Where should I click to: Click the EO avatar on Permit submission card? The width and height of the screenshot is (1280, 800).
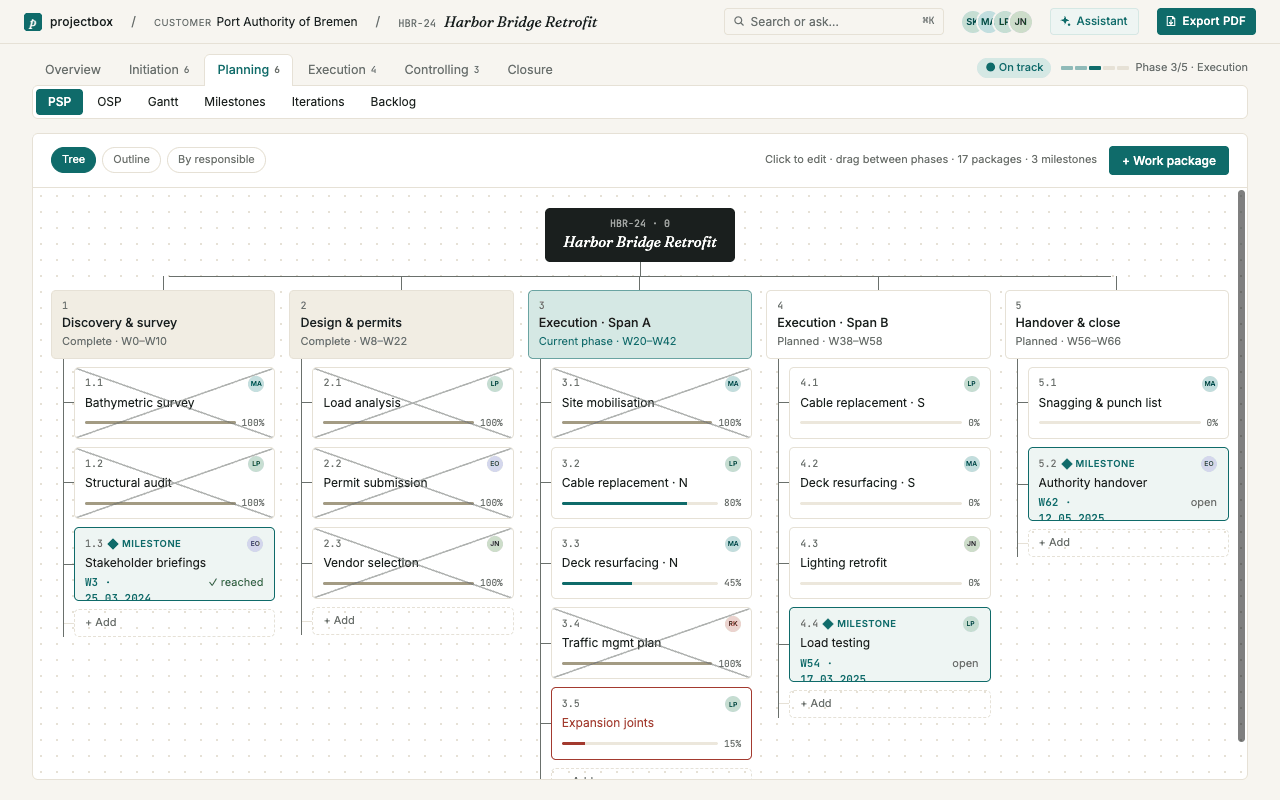click(494, 464)
